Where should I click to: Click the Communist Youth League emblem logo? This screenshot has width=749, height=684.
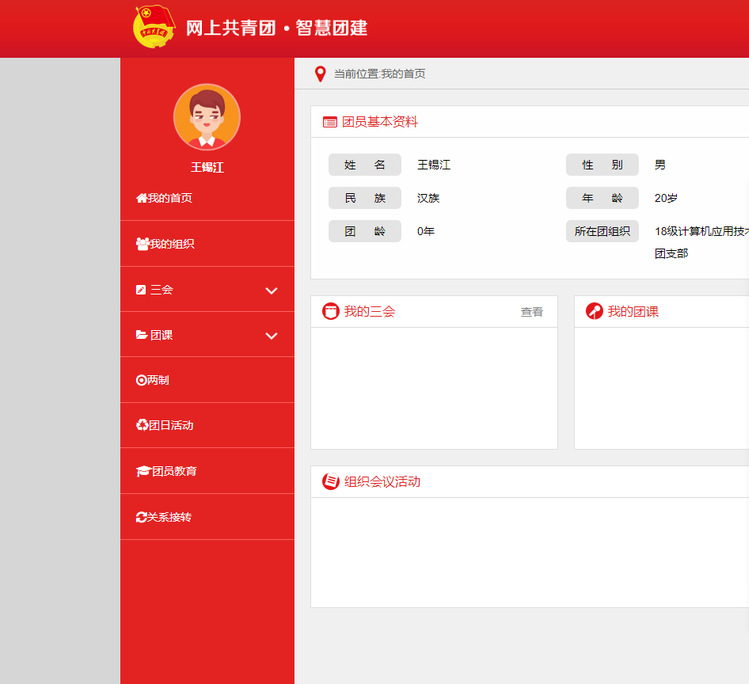154,27
